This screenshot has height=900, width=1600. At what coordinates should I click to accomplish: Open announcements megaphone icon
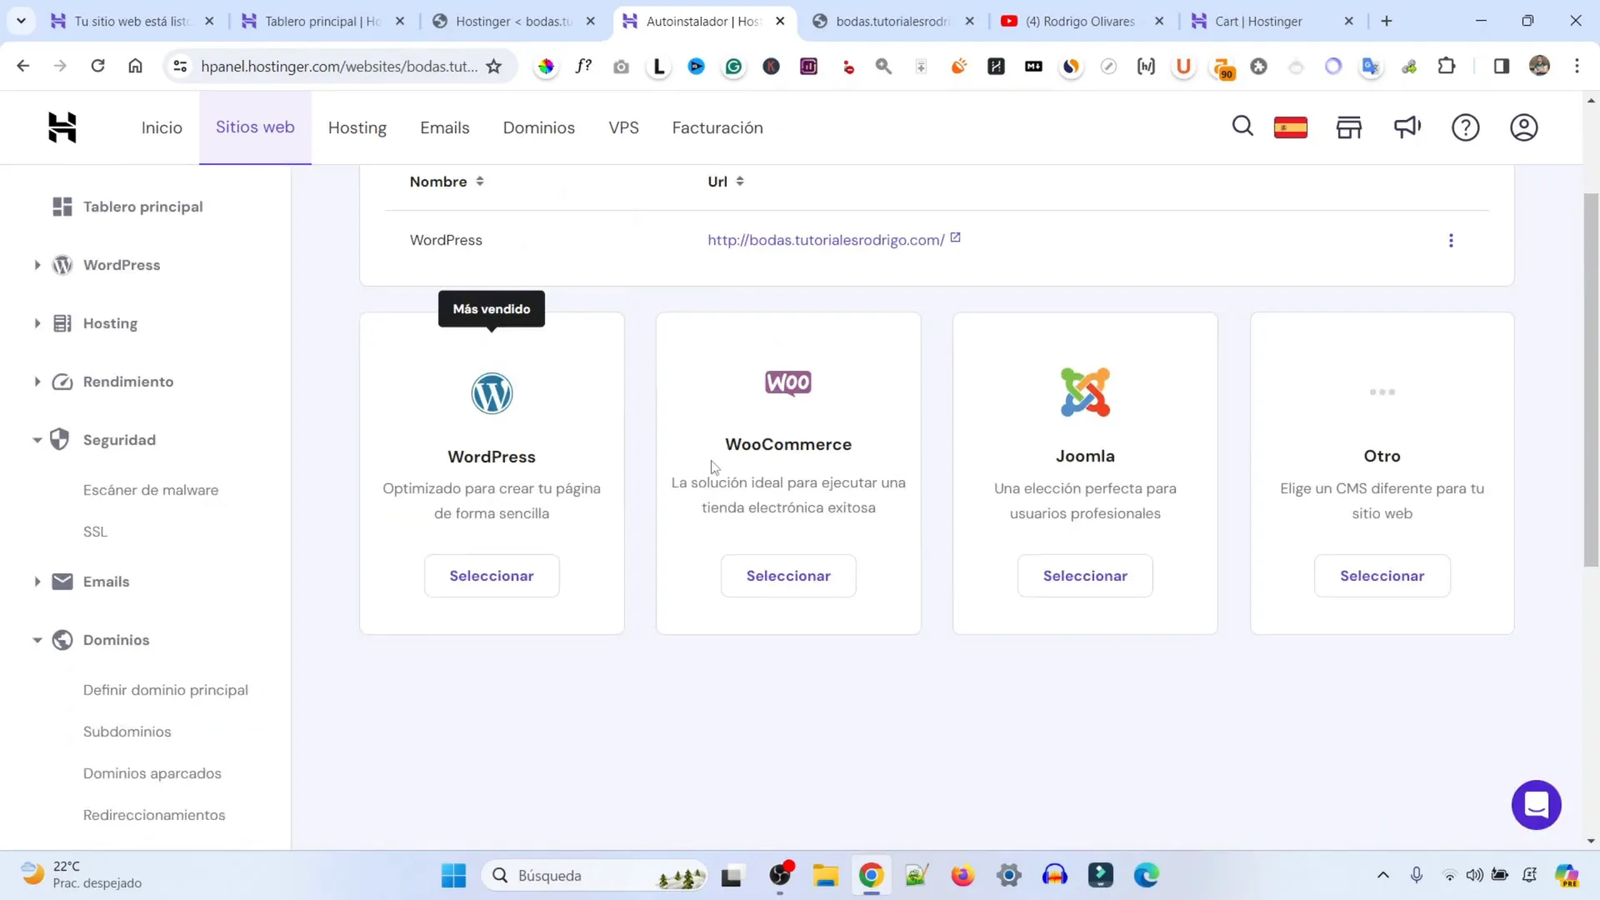click(1407, 127)
